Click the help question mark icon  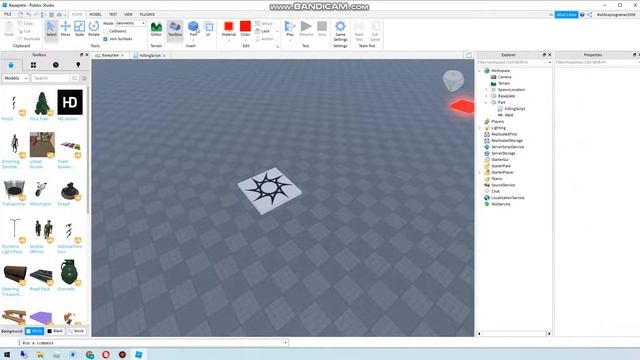tap(582, 15)
